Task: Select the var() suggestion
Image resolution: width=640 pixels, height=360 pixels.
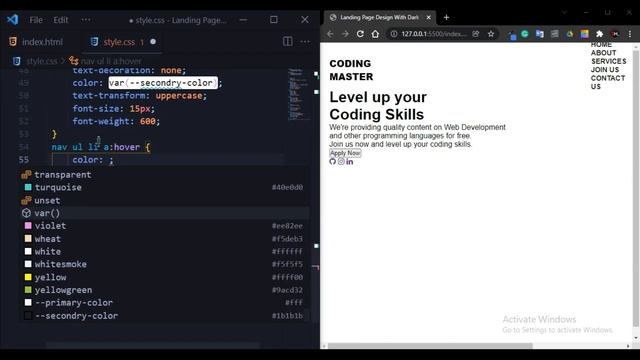Action: (x=165, y=213)
